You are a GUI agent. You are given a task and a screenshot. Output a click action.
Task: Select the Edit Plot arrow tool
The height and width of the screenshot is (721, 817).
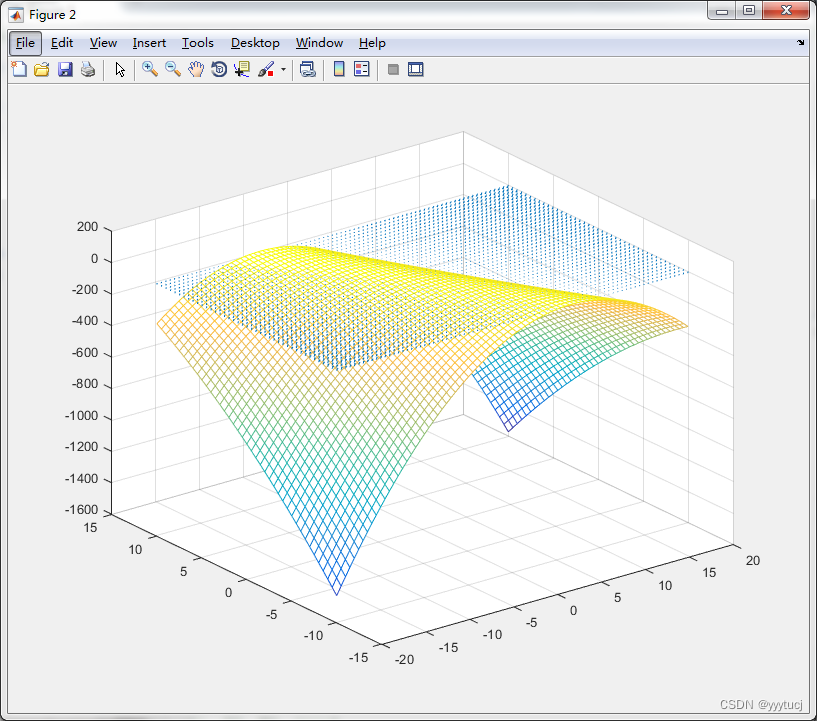[120, 69]
